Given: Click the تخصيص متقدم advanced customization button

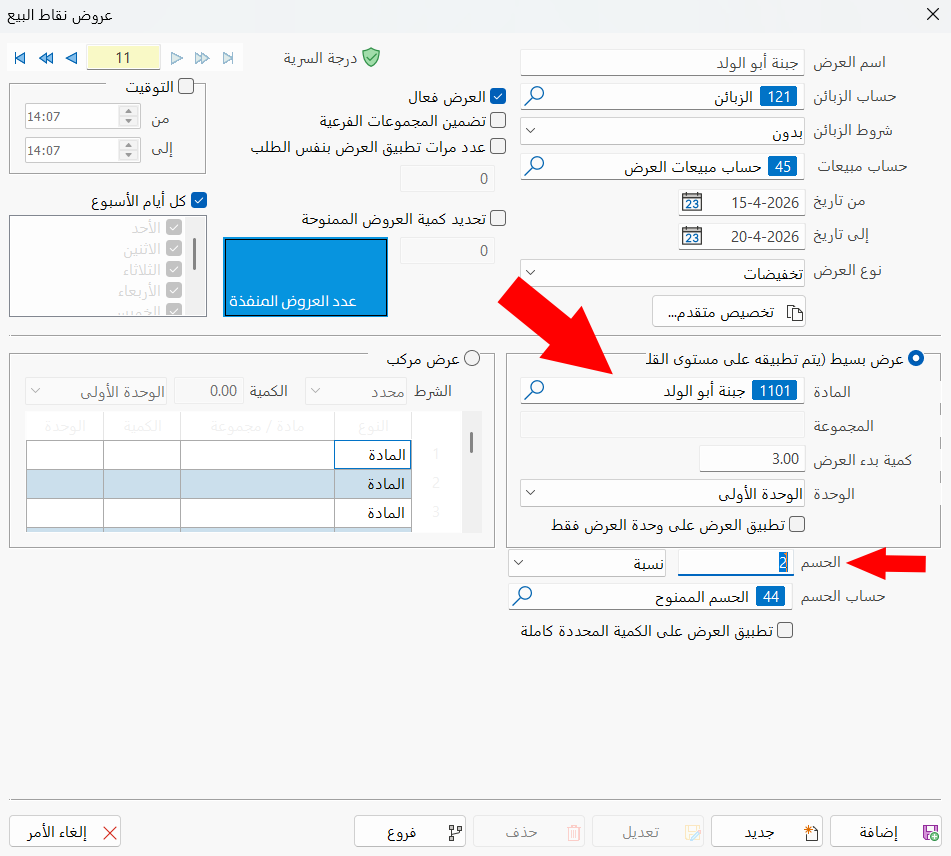Looking at the screenshot, I should pyautogui.click(x=728, y=312).
